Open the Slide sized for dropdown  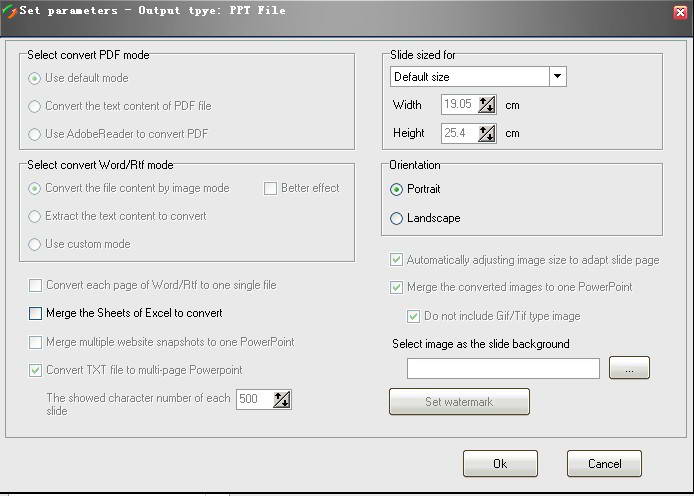pos(557,77)
